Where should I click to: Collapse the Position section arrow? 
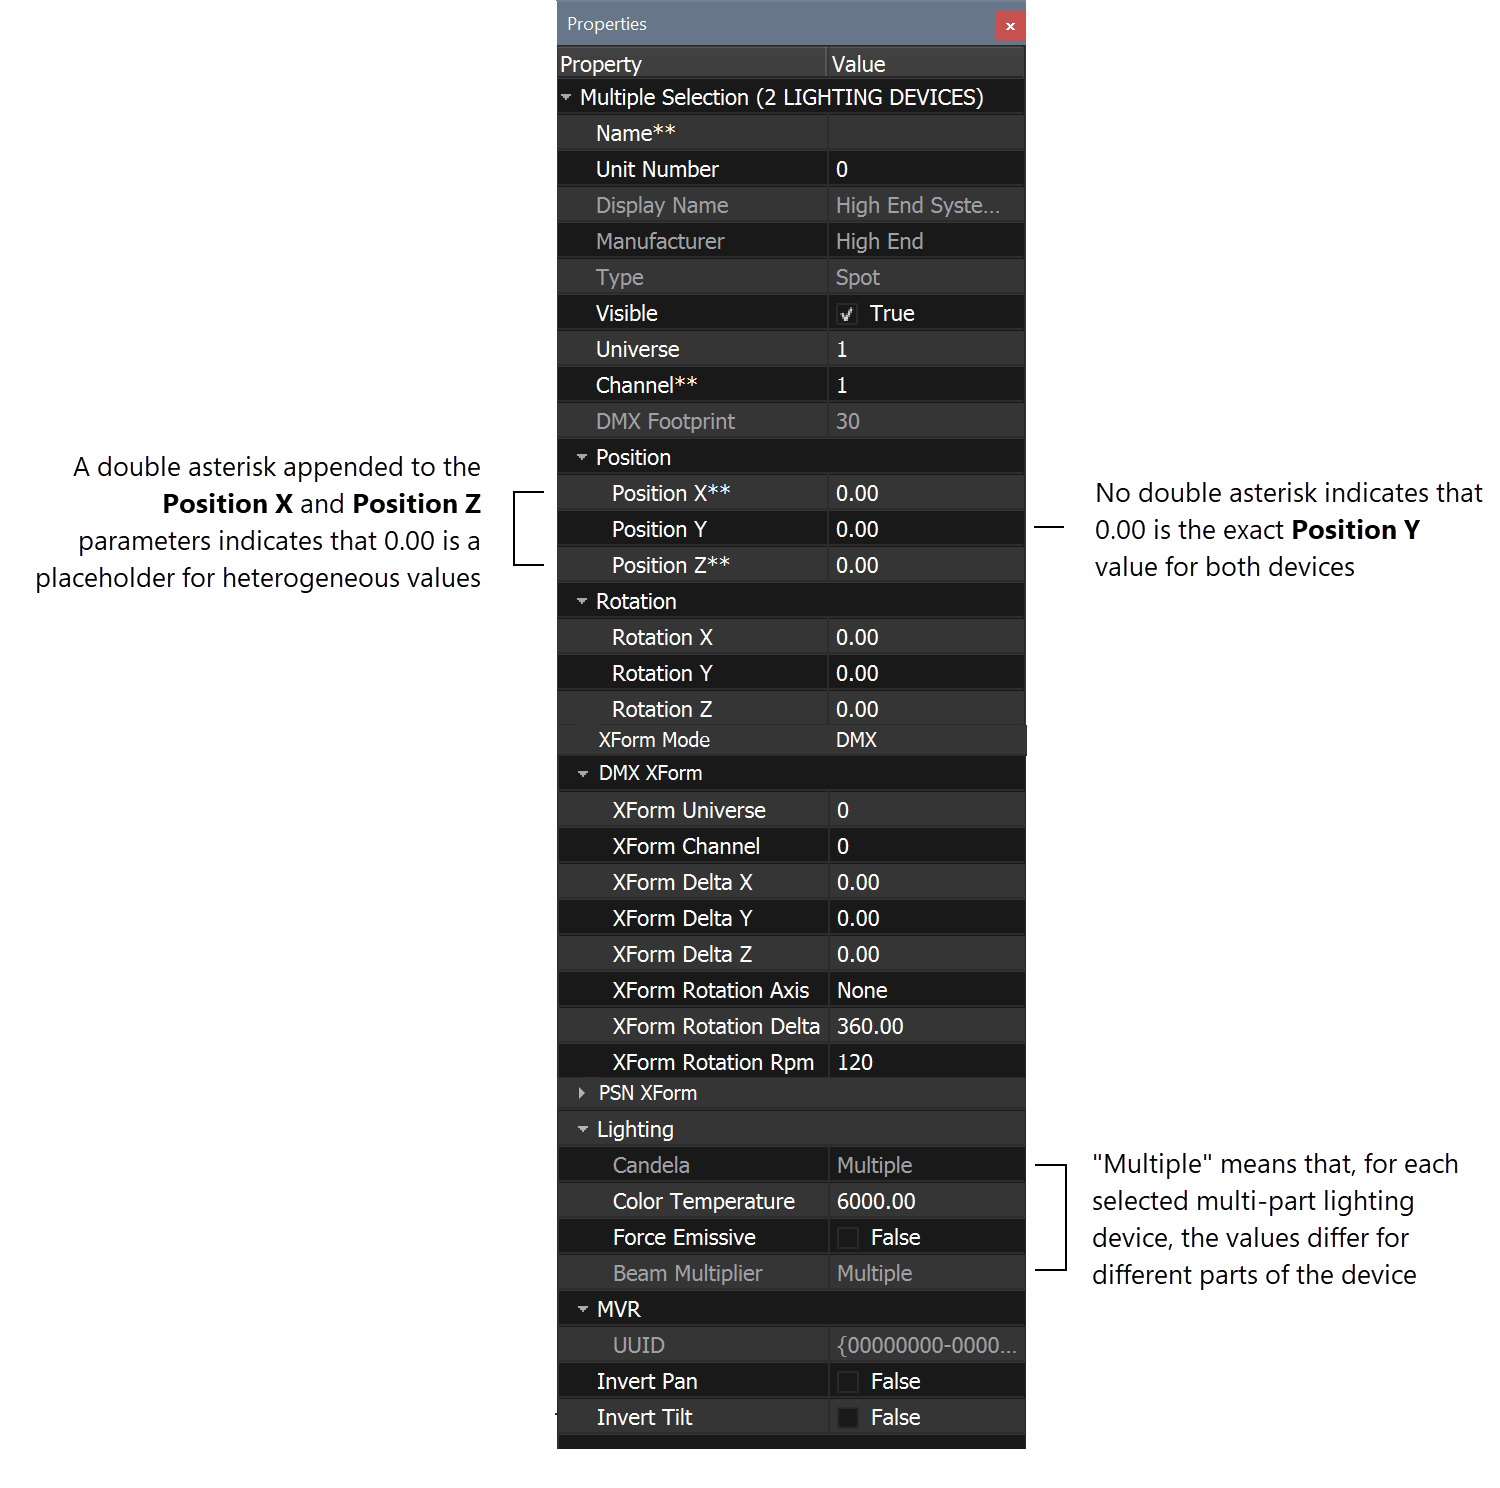582,457
